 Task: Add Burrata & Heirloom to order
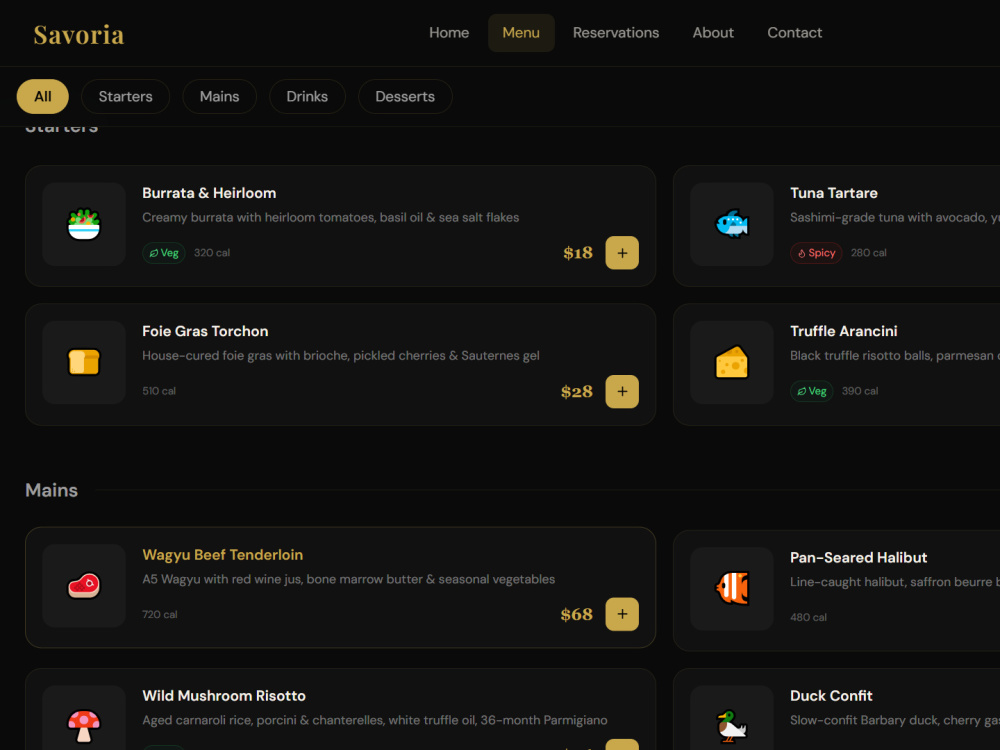(x=622, y=253)
